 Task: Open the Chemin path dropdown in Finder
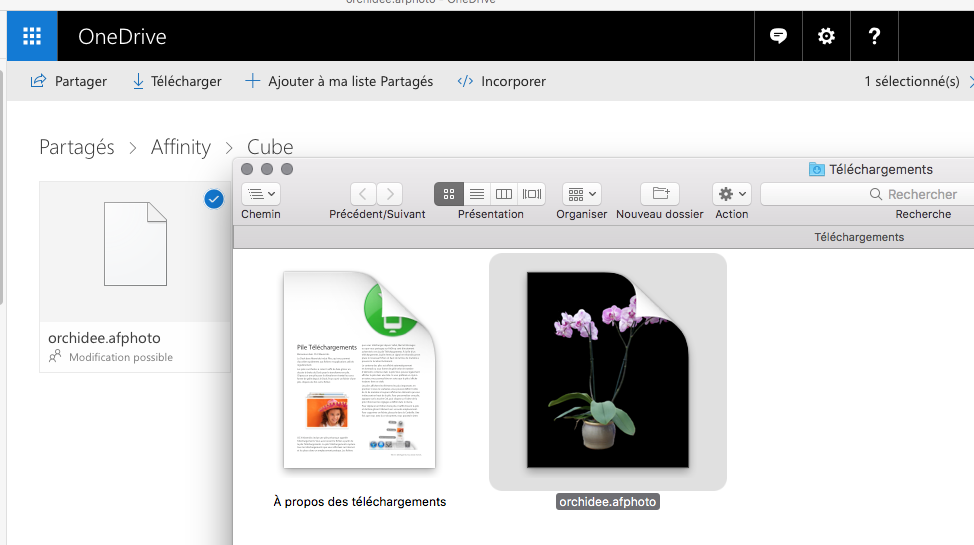coord(261,194)
